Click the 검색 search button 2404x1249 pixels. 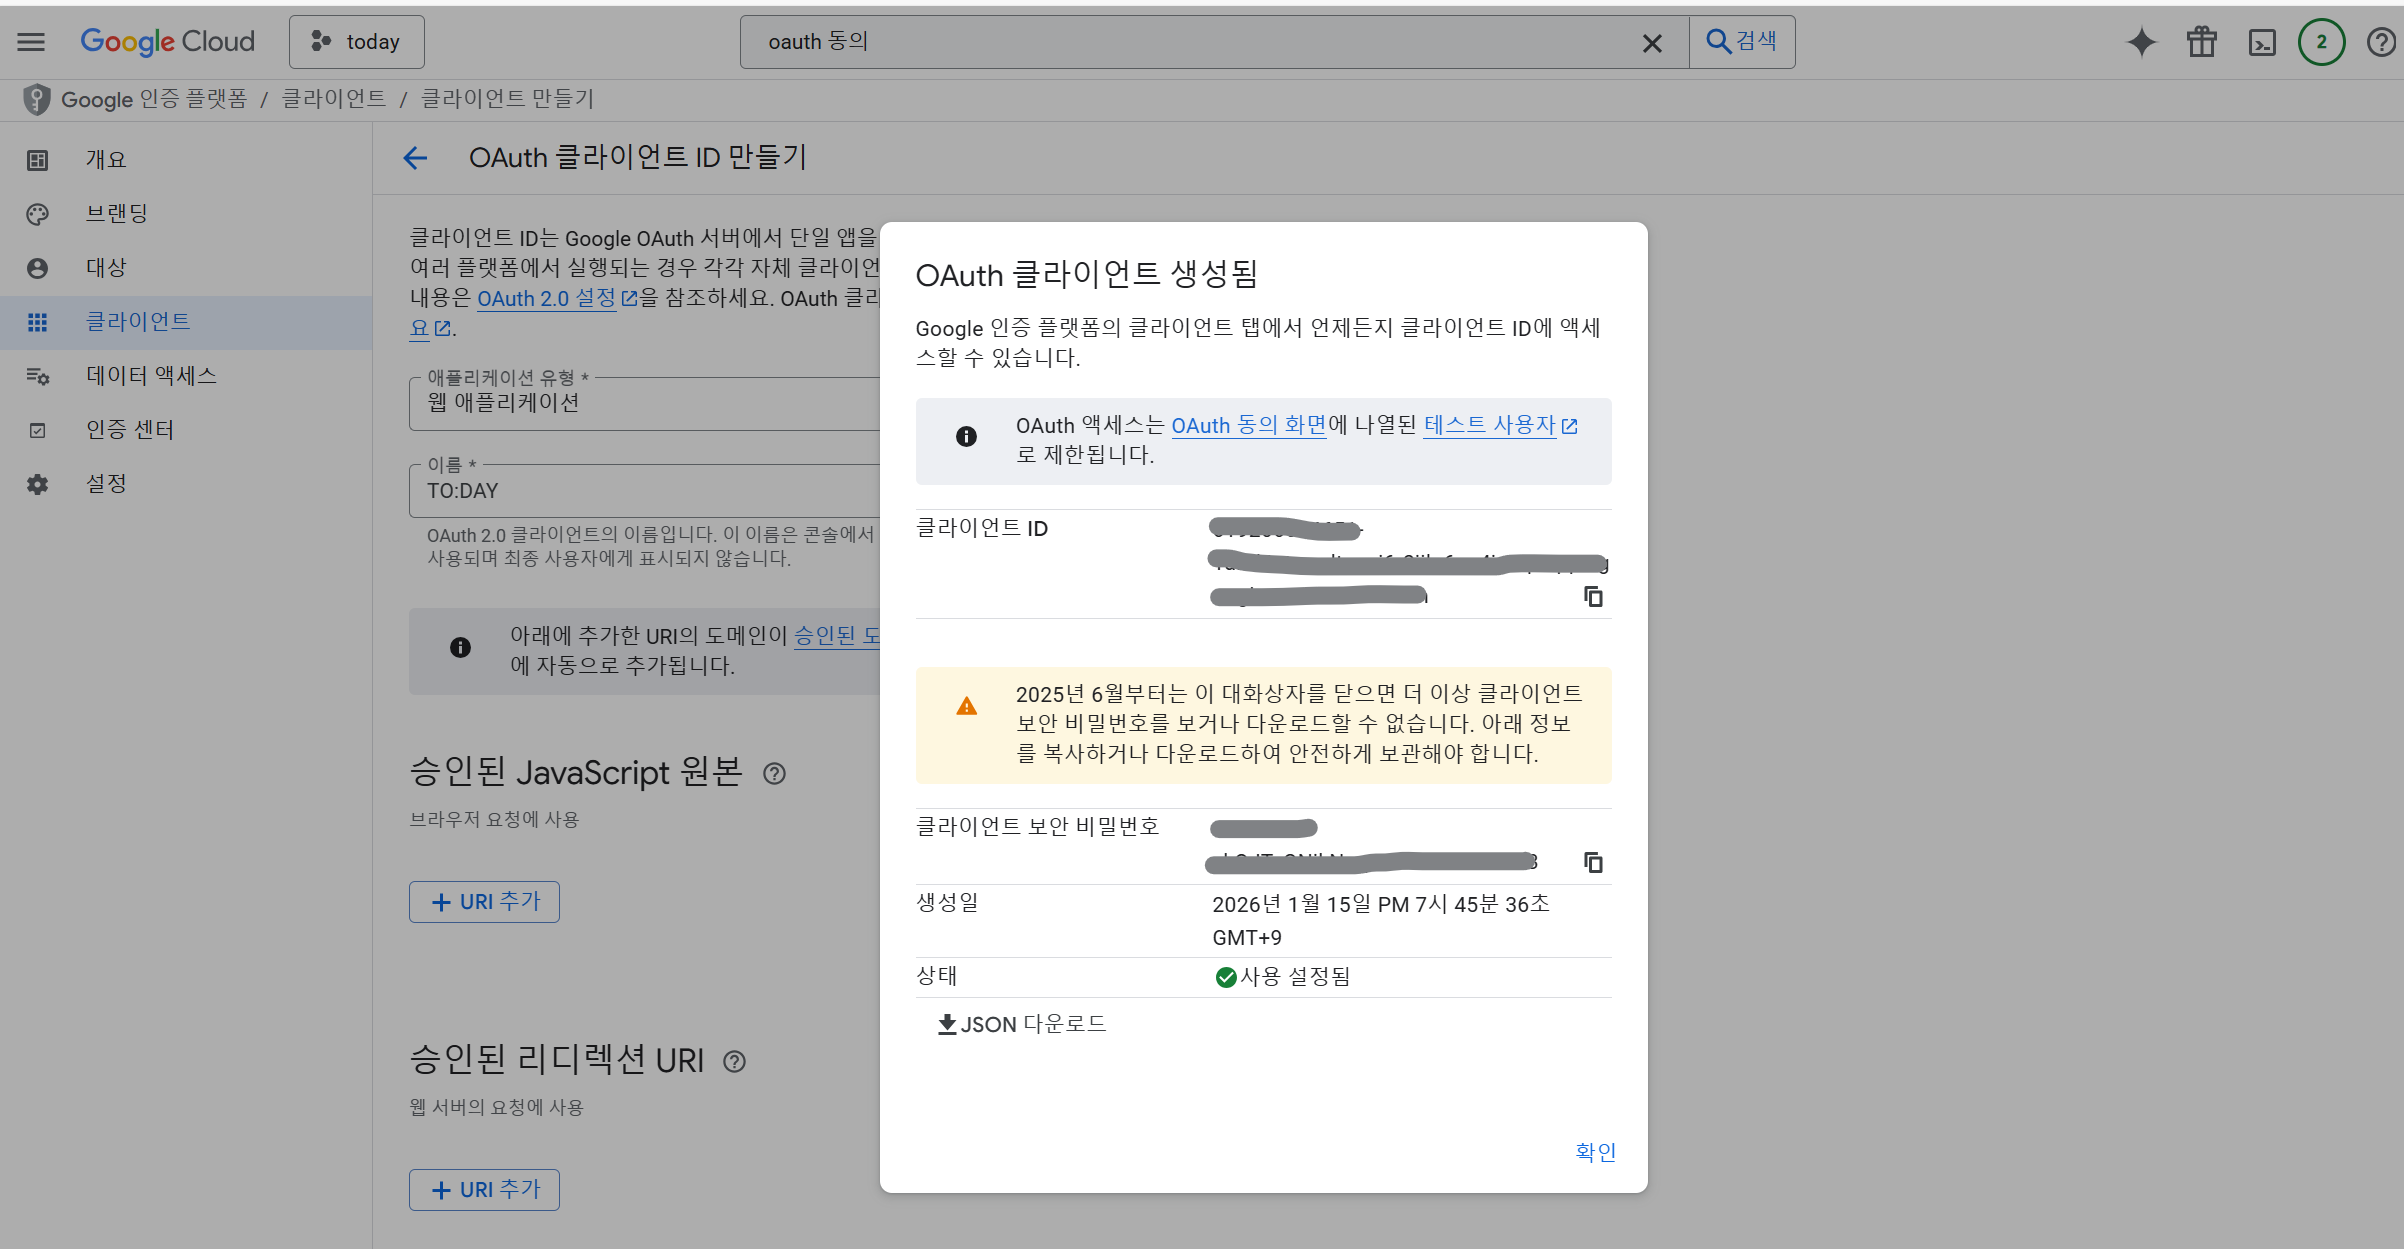coord(1742,42)
